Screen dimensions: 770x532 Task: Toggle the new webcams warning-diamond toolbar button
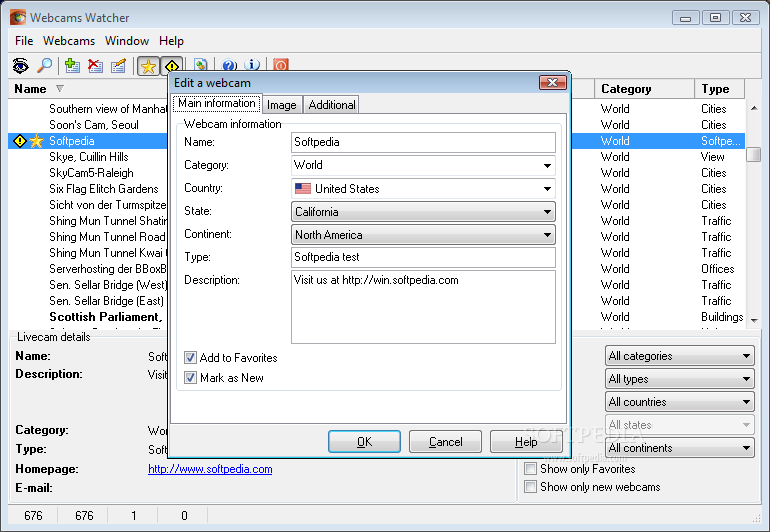click(172, 66)
